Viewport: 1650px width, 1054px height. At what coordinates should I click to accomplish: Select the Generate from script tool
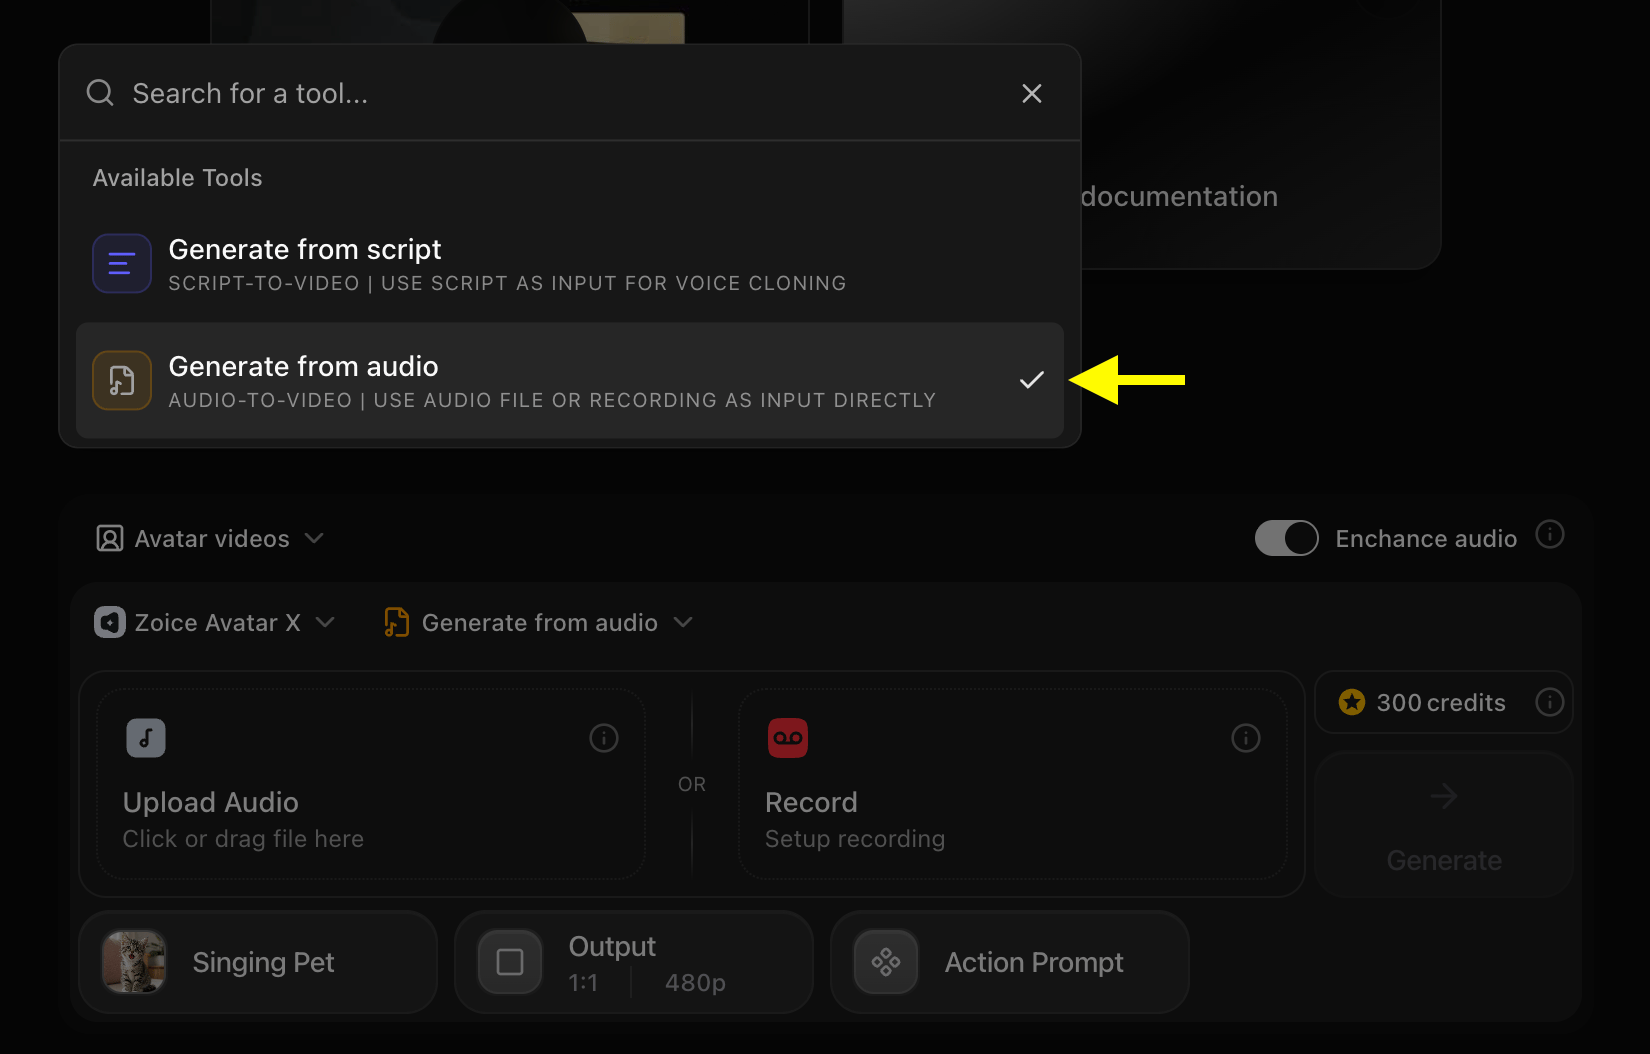(570, 264)
